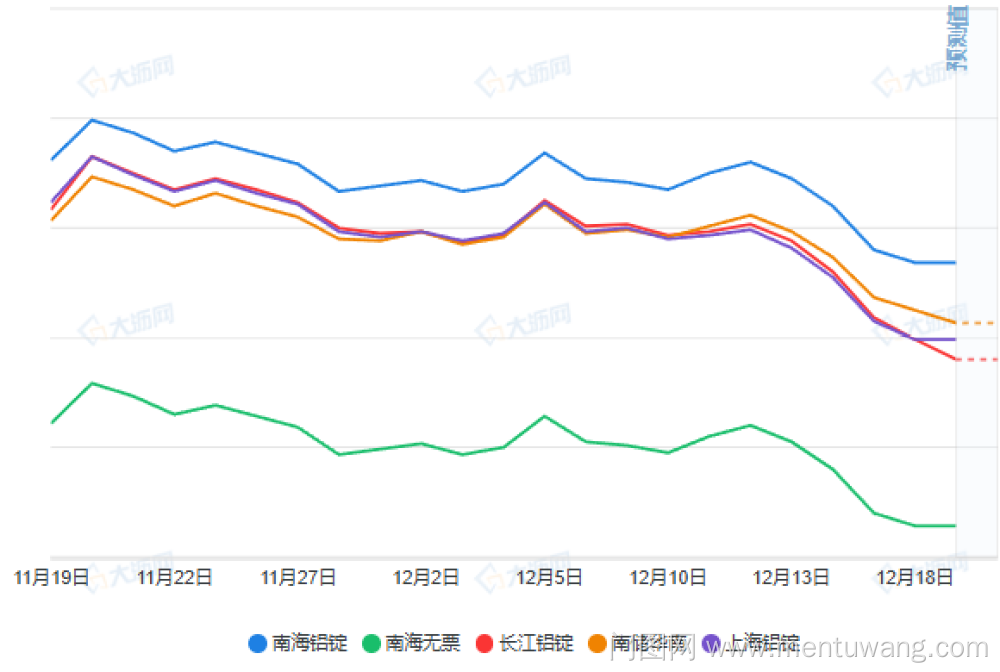The width and height of the screenshot is (1000, 672).
Task: Click the 12月2日 axis date
Action: (x=426, y=578)
